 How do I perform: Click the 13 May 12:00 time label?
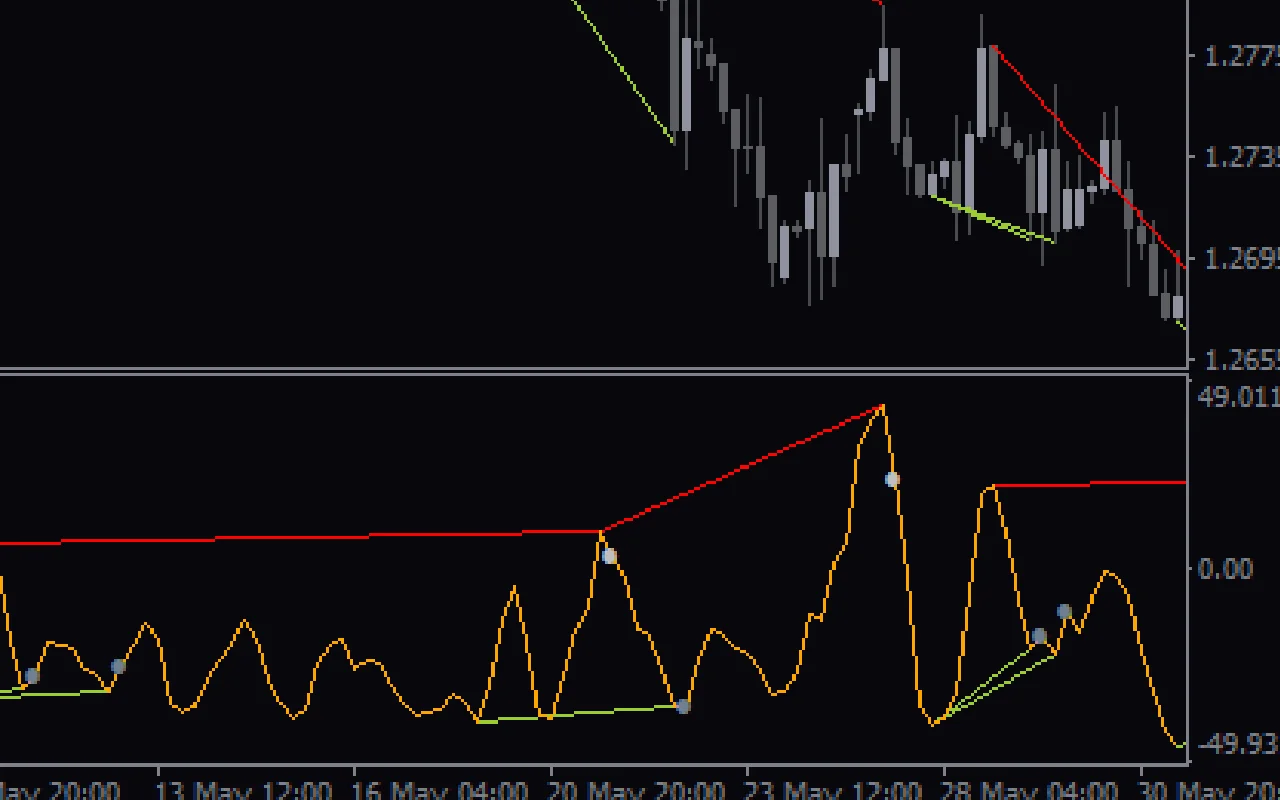(244, 790)
